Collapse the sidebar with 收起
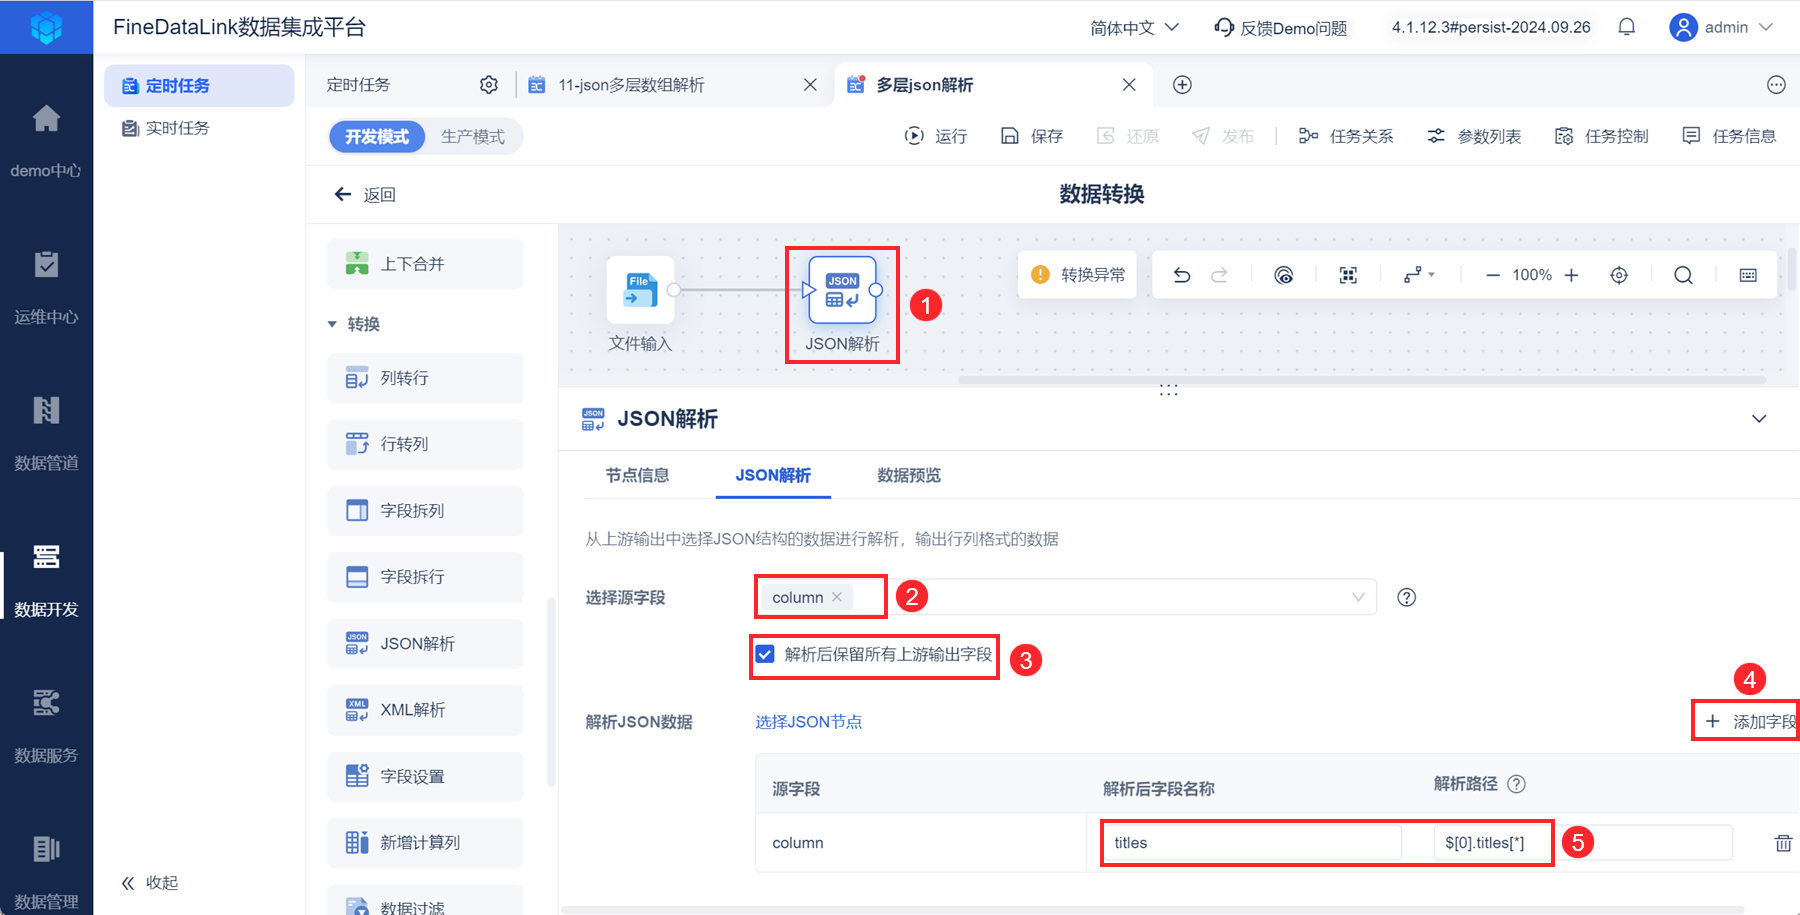 tap(150, 883)
